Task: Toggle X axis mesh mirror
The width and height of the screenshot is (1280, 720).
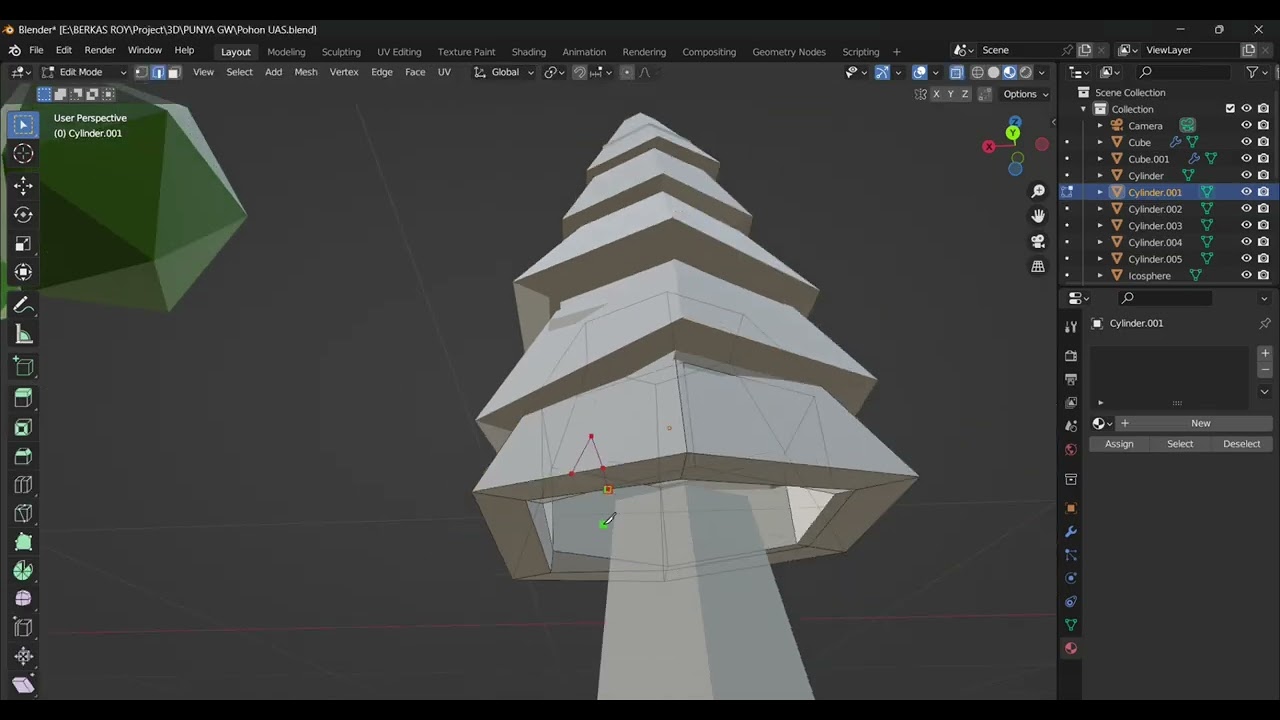Action: point(937,94)
